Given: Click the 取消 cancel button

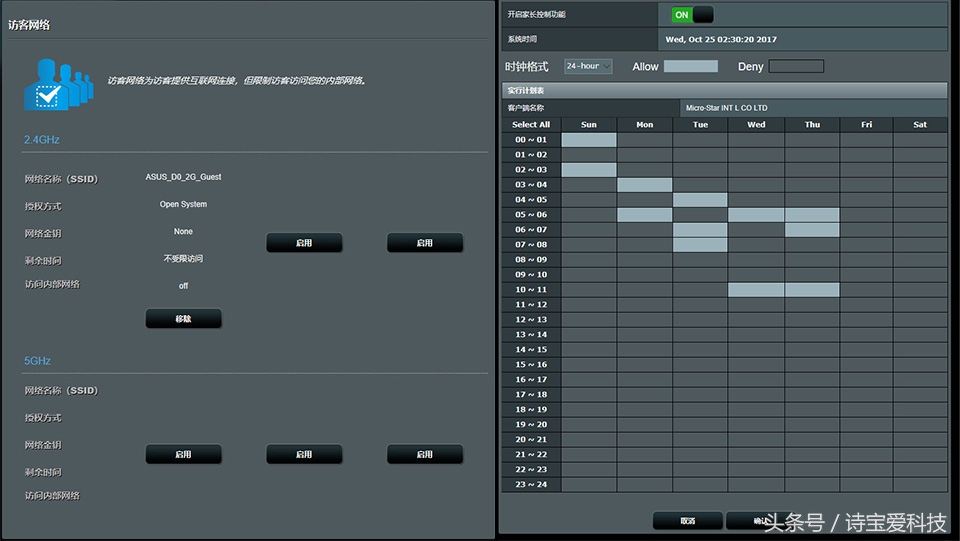Looking at the screenshot, I should pyautogui.click(x=687, y=521).
